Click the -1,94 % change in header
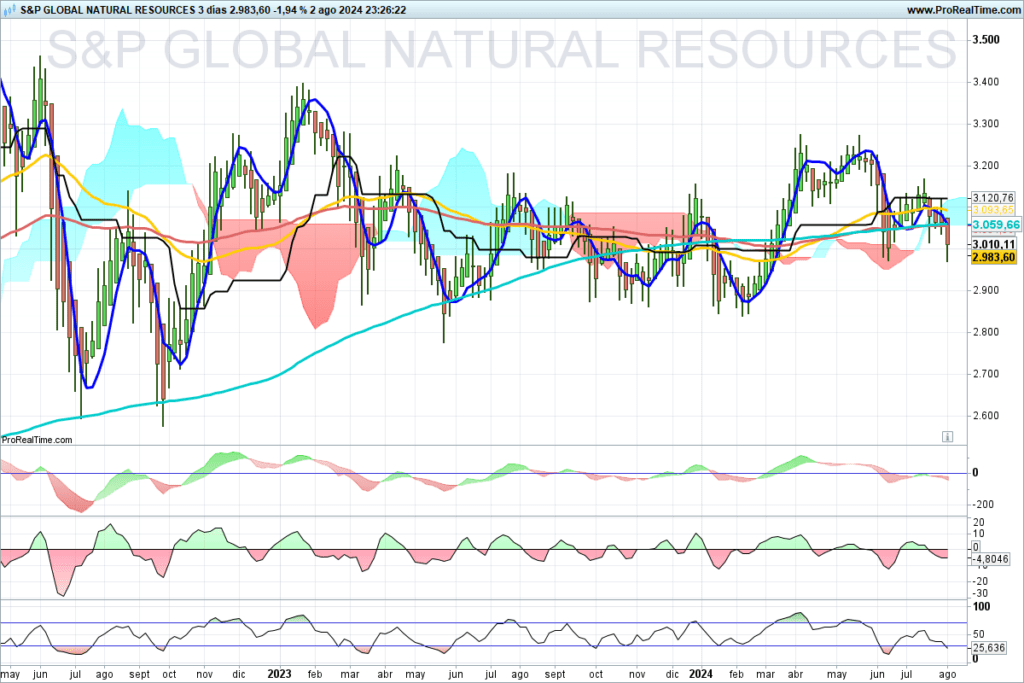This screenshot has height=683, width=1024. (292, 10)
